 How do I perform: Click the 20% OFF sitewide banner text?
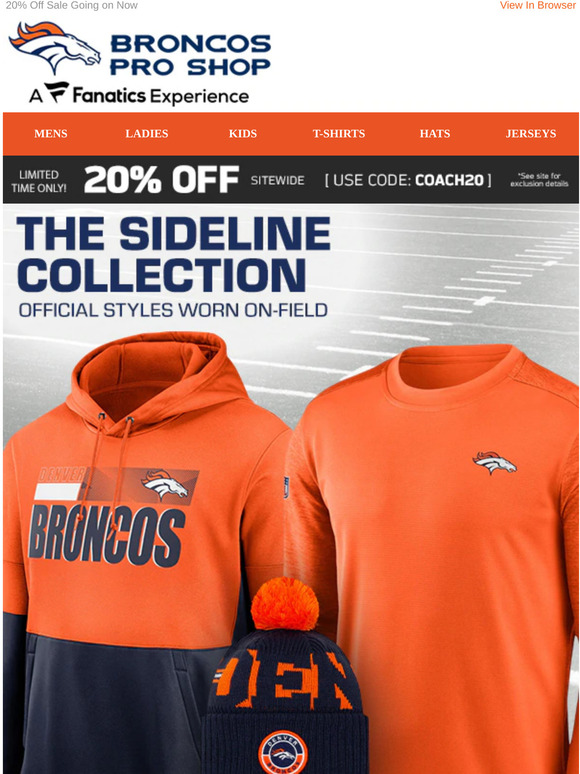[x=161, y=180]
